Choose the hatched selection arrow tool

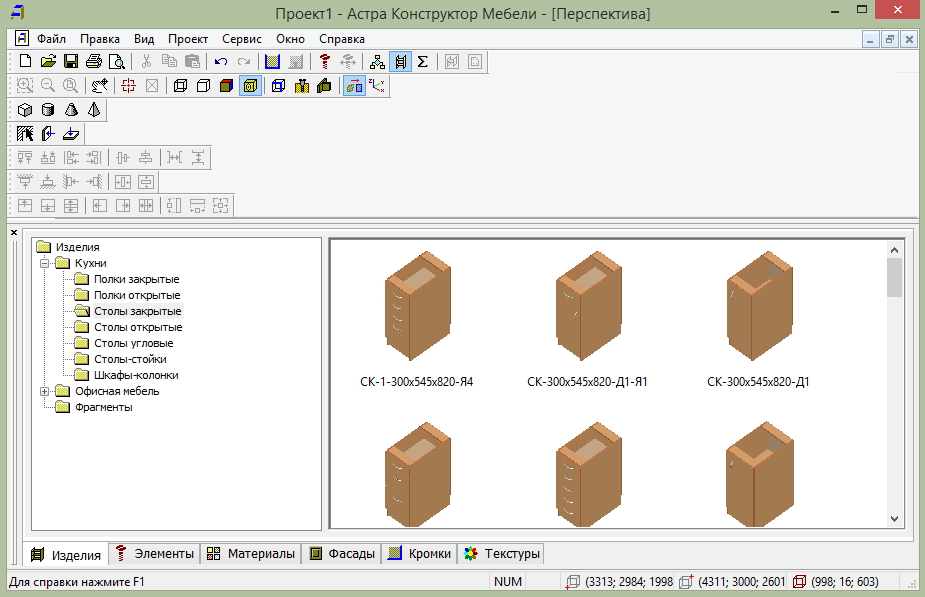click(x=25, y=134)
